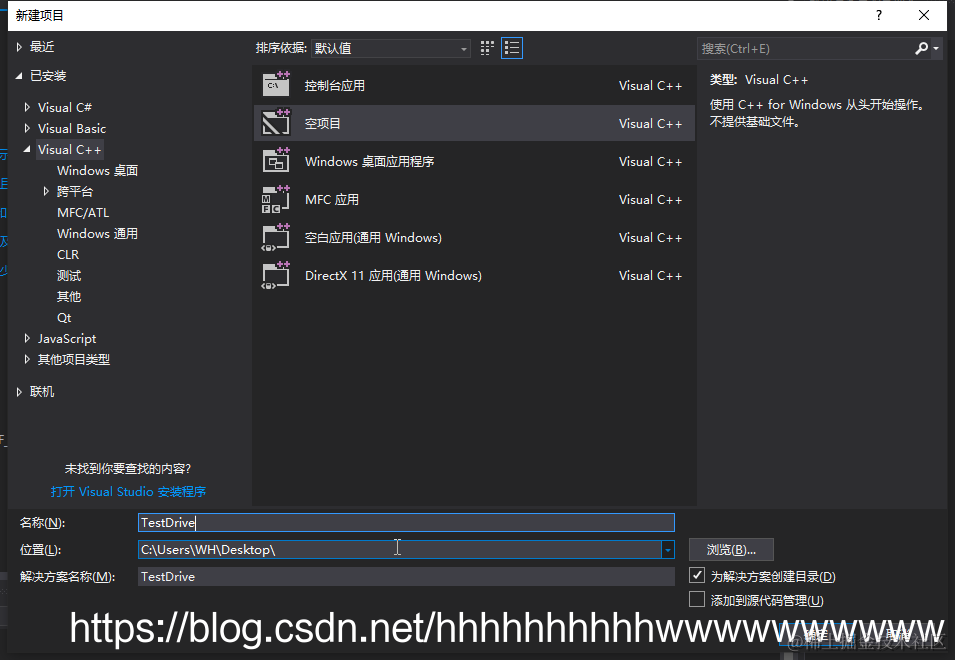Image resolution: width=955 pixels, height=660 pixels.
Task: Expand the Recent (最近) node
Action: pyautogui.click(x=19, y=47)
